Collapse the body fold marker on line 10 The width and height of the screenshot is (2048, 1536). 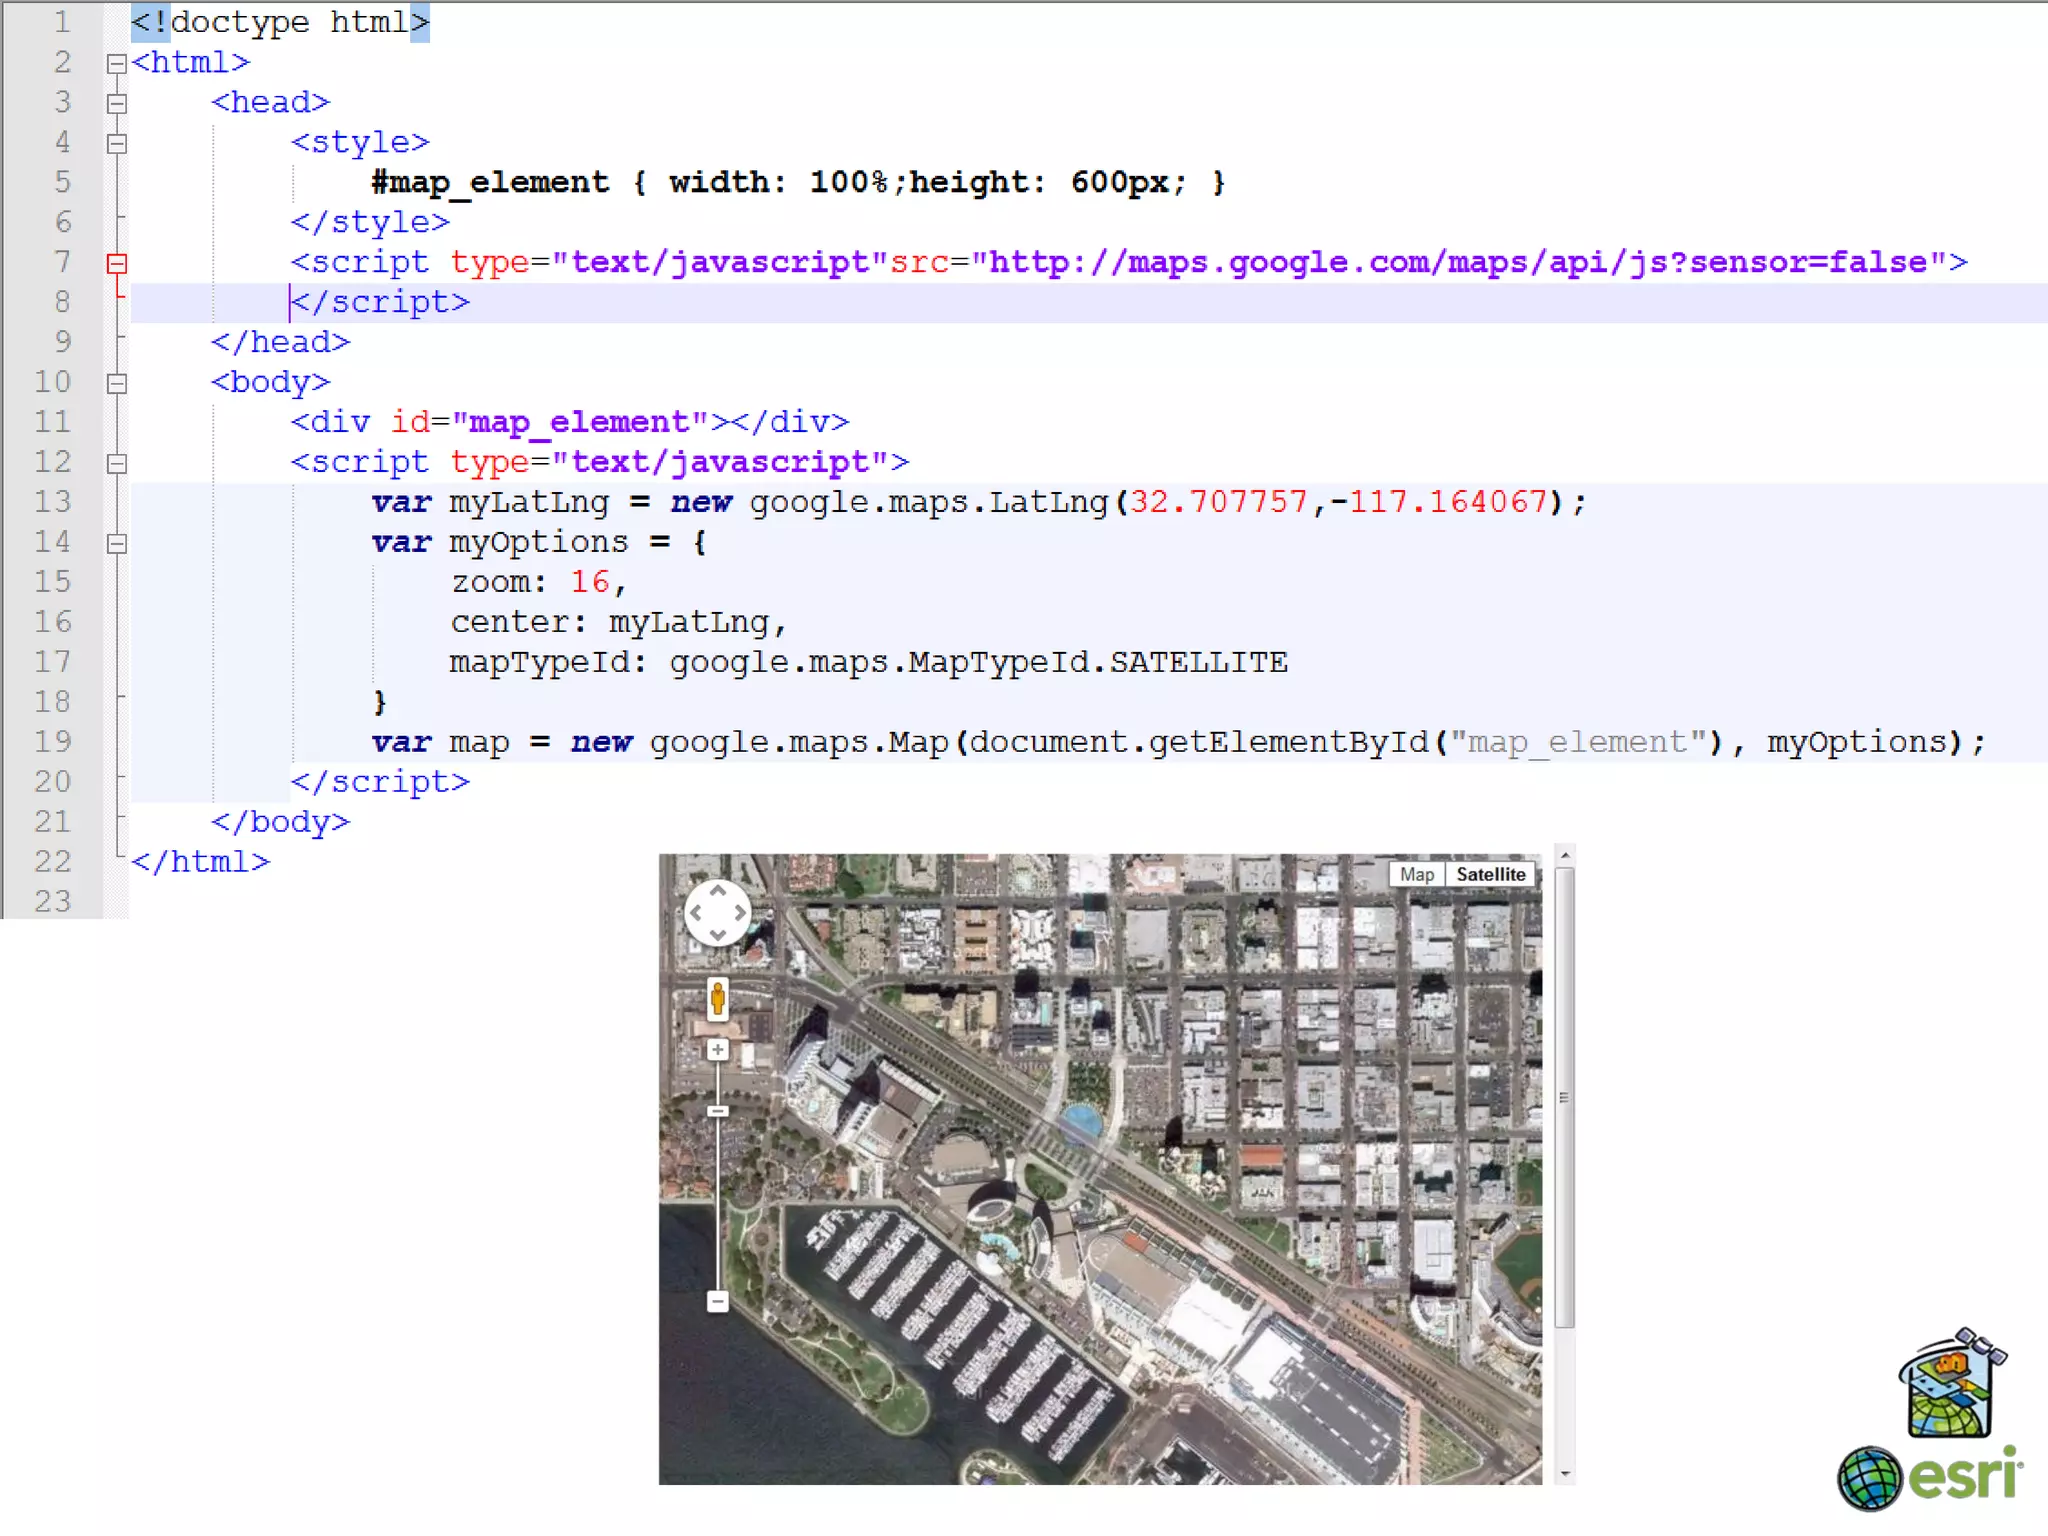tap(117, 383)
